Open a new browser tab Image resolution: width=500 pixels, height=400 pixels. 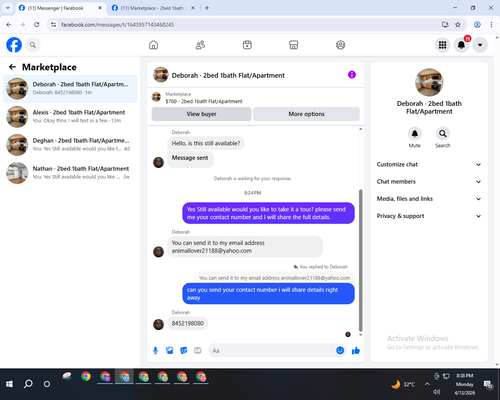(207, 8)
